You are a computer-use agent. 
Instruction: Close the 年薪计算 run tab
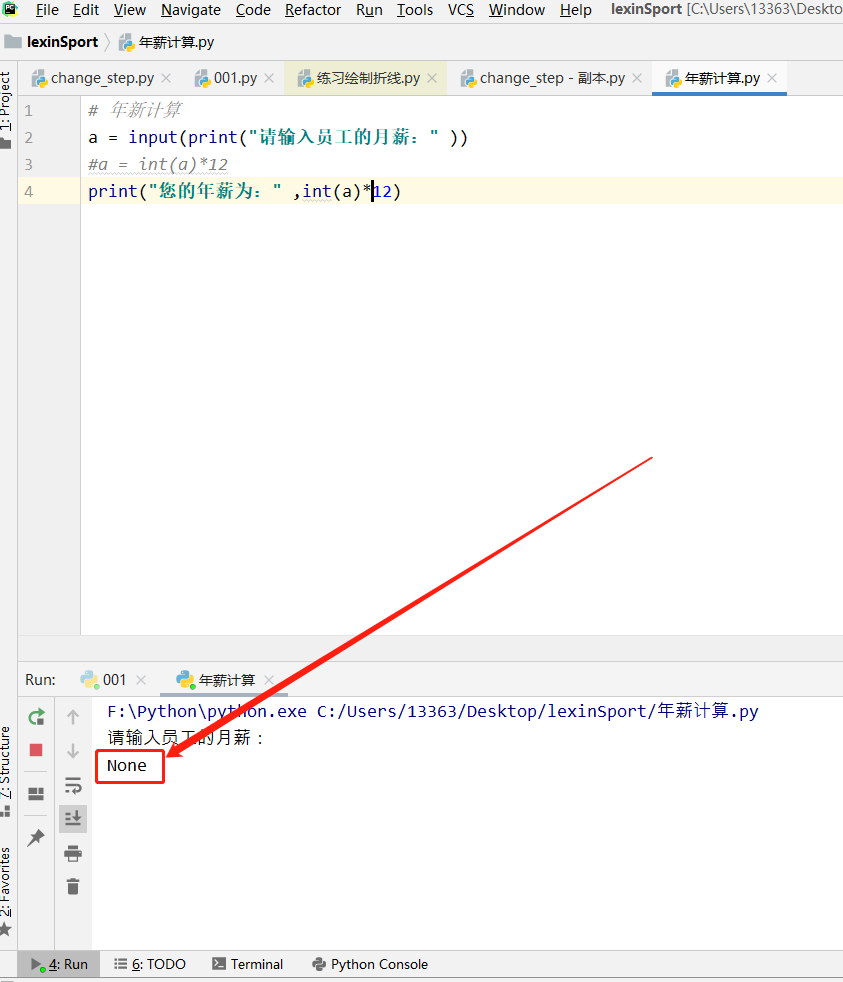269,680
